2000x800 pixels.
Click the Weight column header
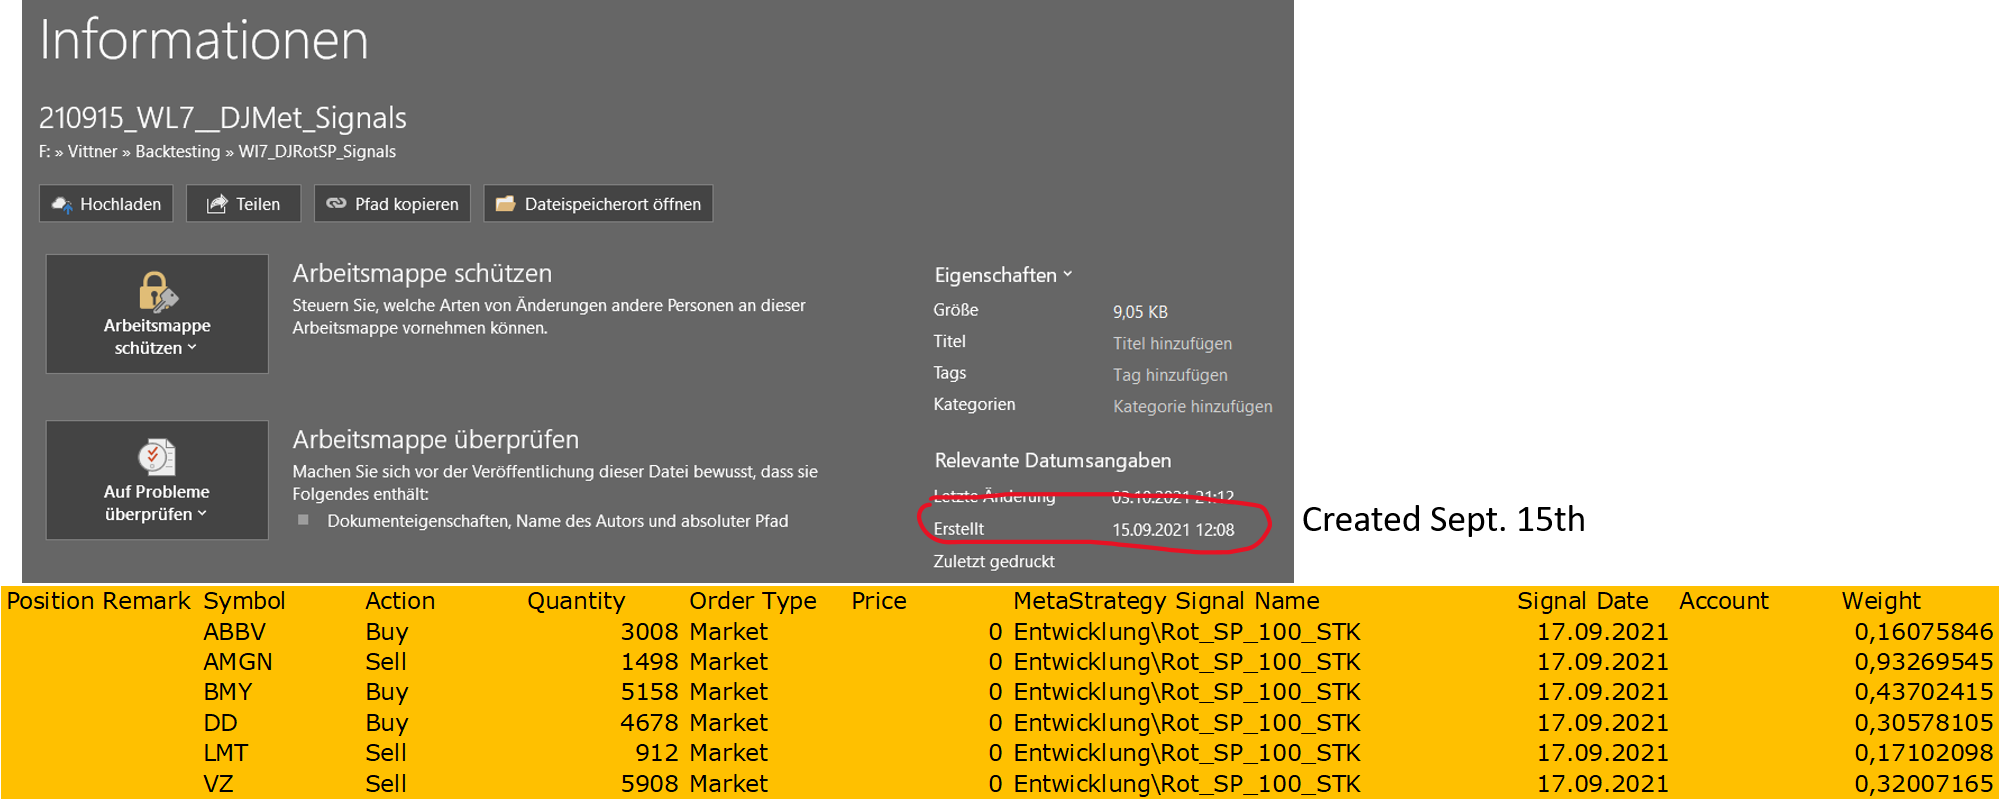point(1881,601)
